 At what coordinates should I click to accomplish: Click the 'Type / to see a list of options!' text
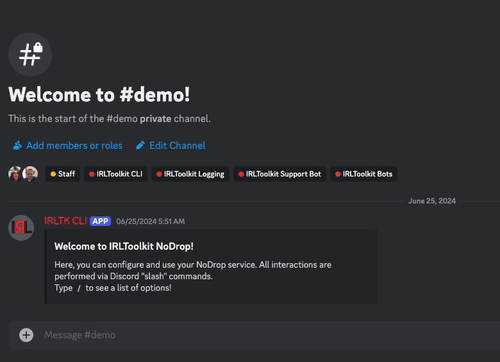click(113, 288)
